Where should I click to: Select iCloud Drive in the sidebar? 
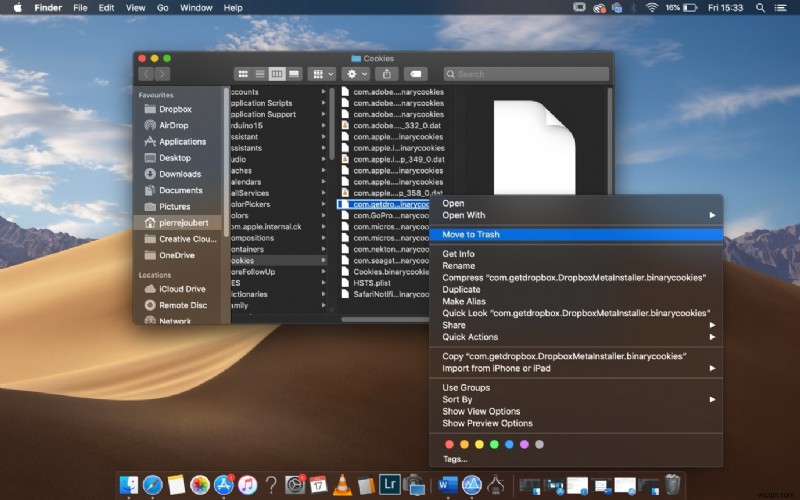178,289
